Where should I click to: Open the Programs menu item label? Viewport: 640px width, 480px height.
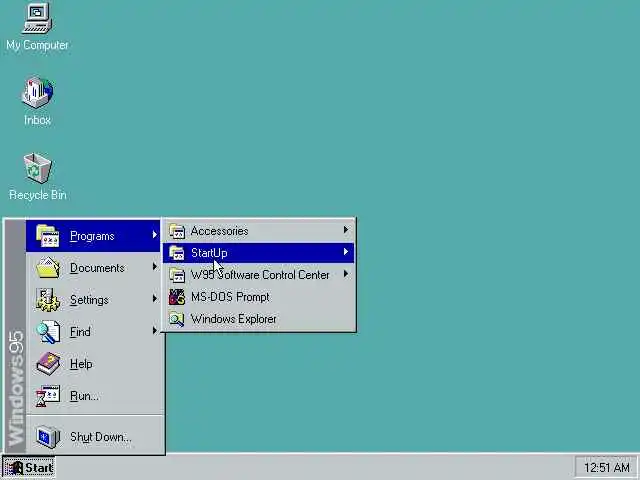tap(92, 236)
